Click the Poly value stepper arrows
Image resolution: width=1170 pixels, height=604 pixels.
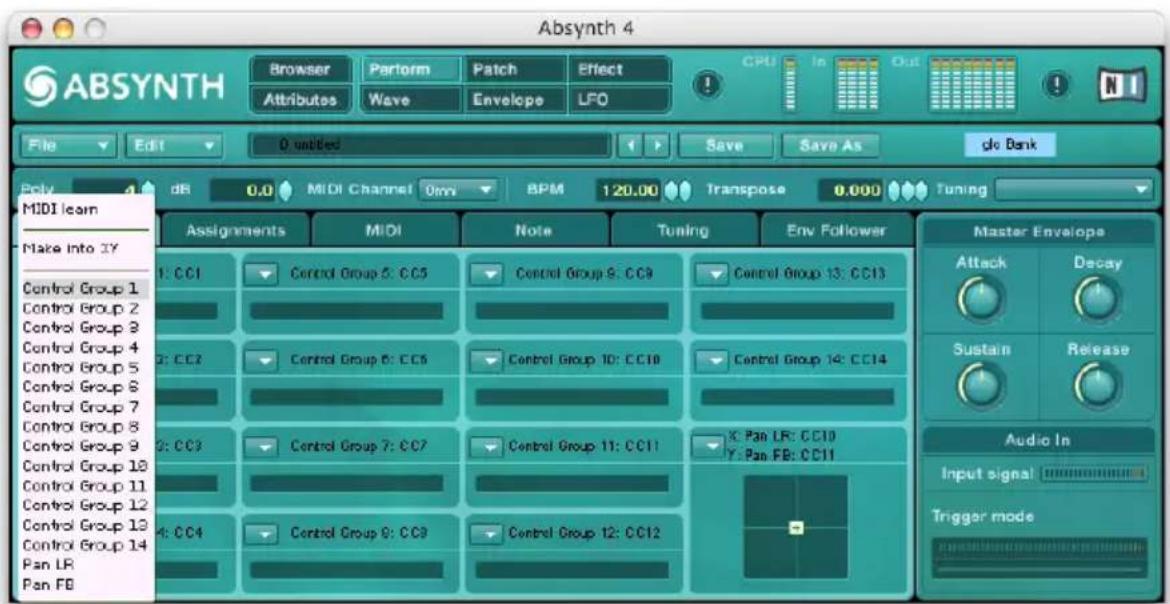point(148,190)
